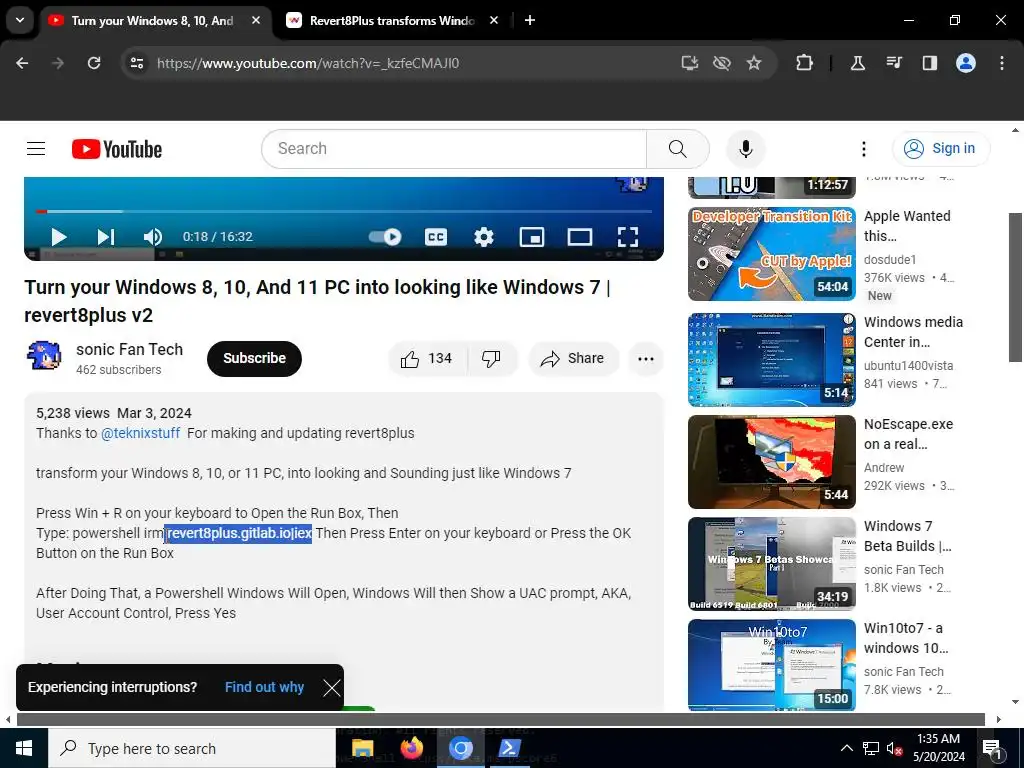Viewport: 1024px width, 768px height.
Task: Switch to theater mode
Action: tap(579, 236)
